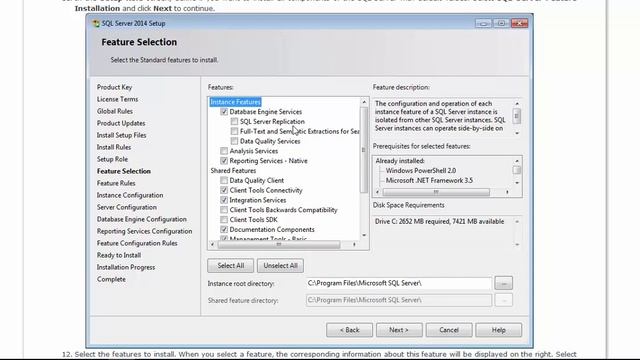Enable Data Quality Services checkbox
640x360 pixels.
pyautogui.click(x=234, y=141)
